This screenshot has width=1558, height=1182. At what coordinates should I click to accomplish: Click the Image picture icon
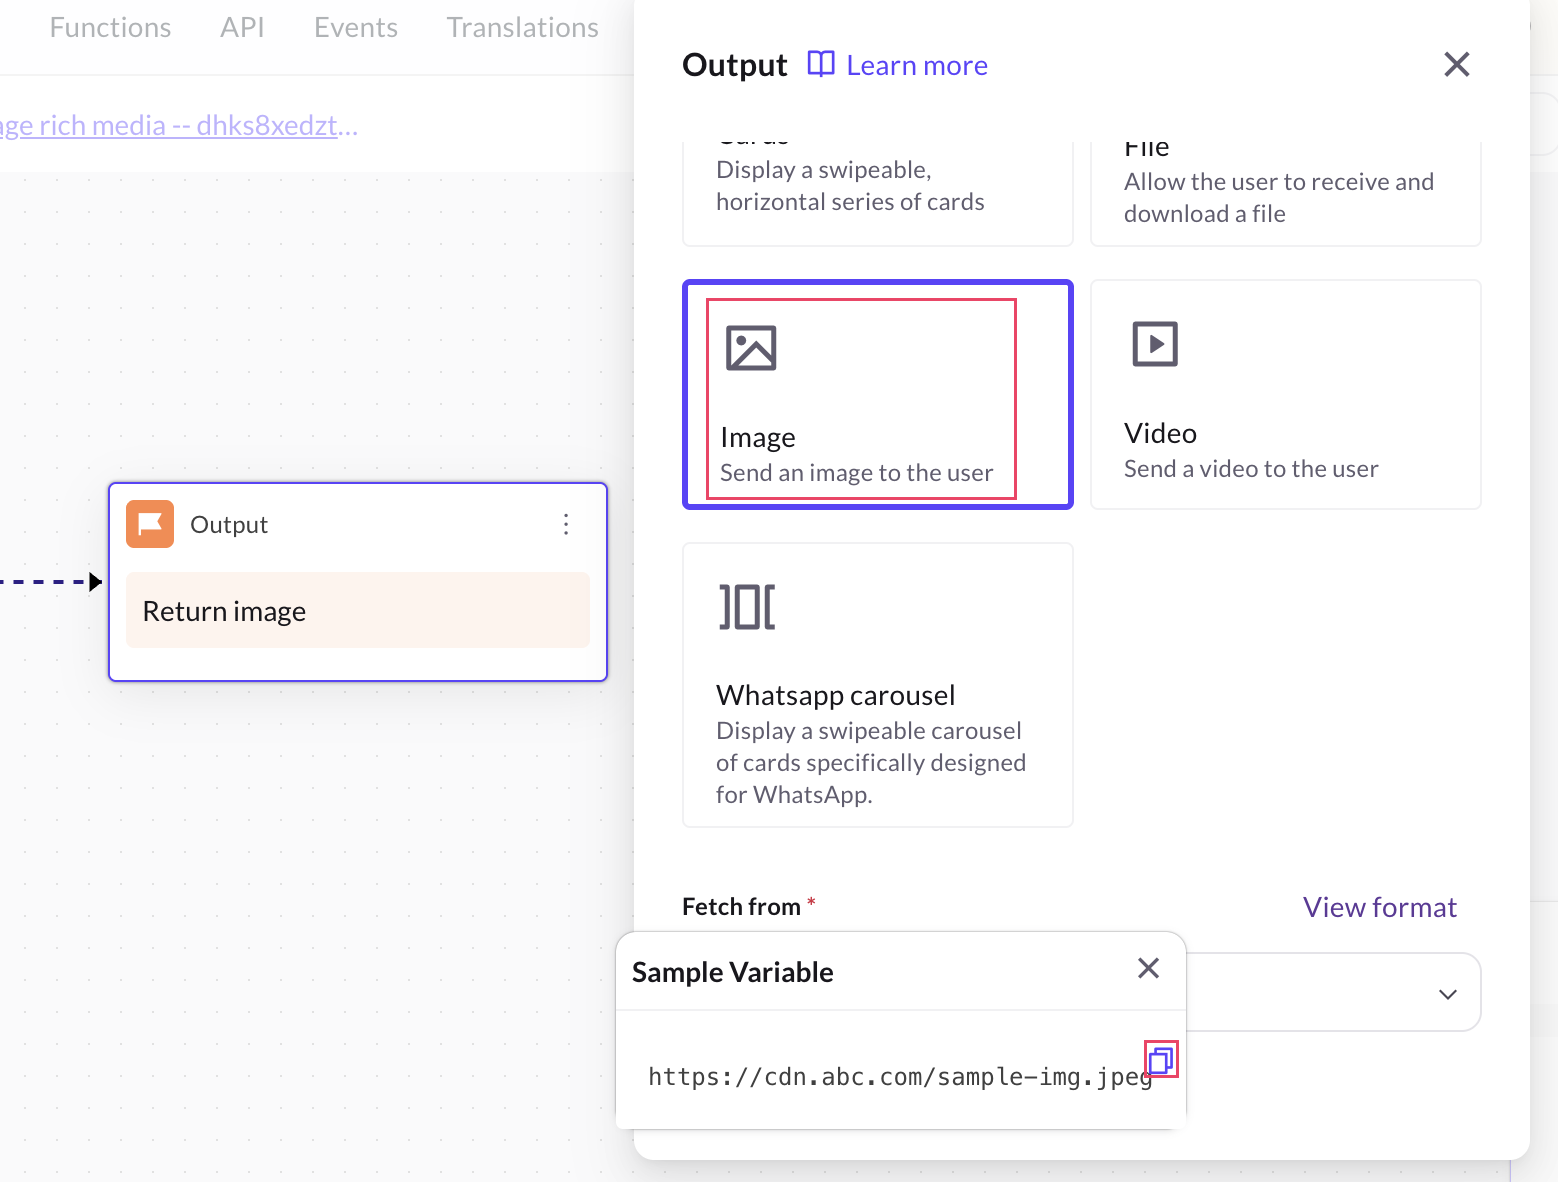click(751, 348)
